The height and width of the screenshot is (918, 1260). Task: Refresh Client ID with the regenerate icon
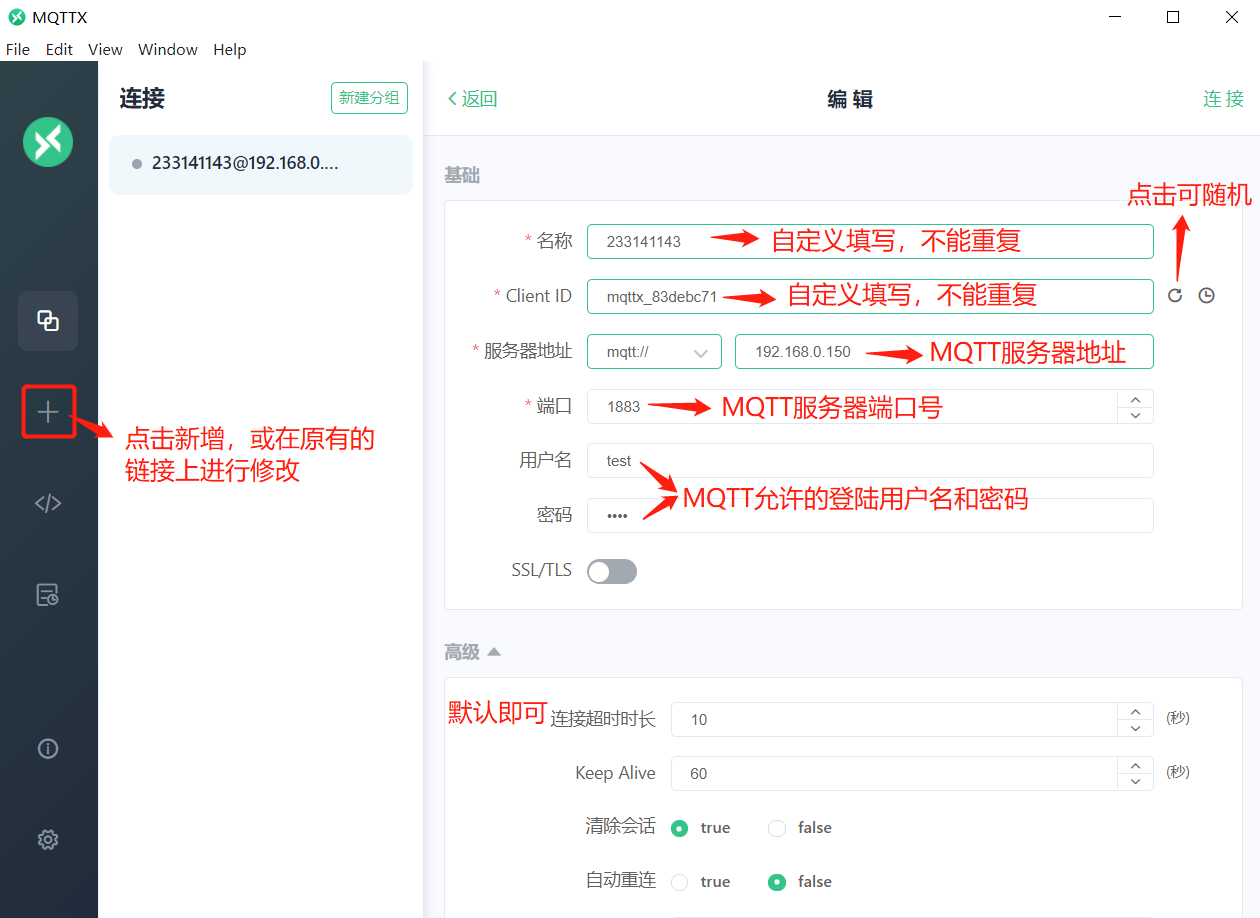point(1175,295)
